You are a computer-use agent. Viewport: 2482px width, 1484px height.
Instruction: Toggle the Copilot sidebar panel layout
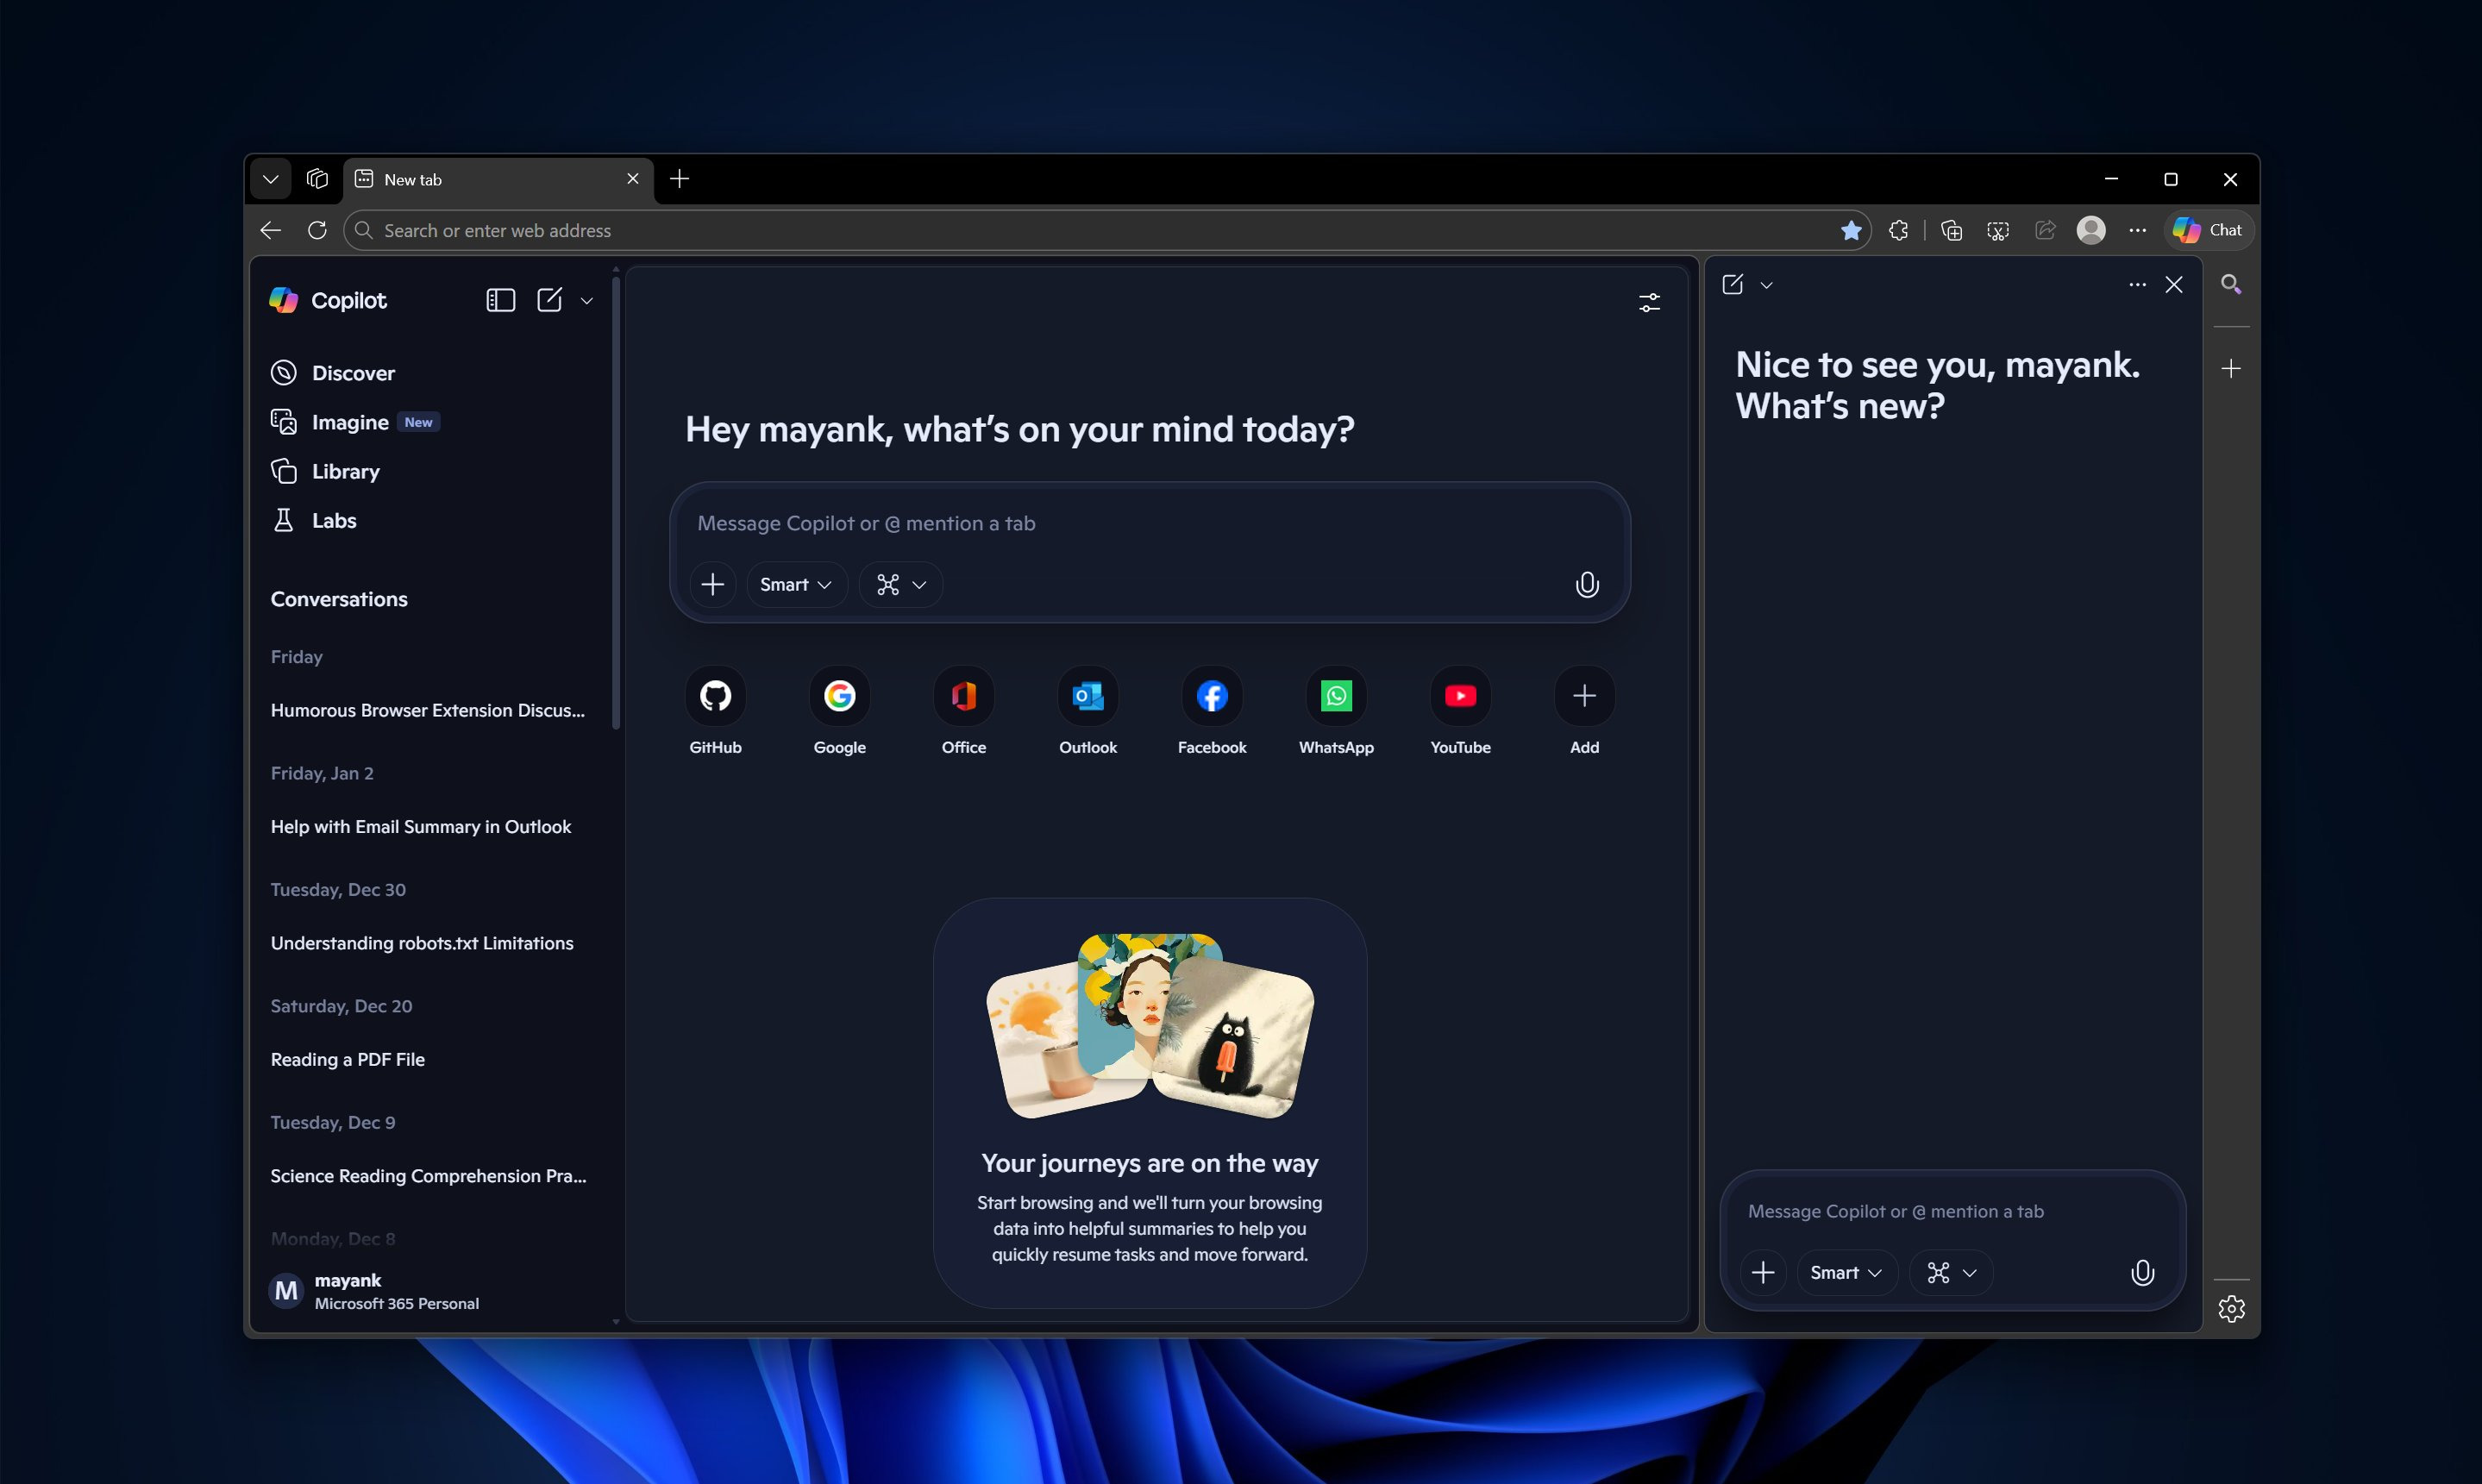click(x=500, y=301)
